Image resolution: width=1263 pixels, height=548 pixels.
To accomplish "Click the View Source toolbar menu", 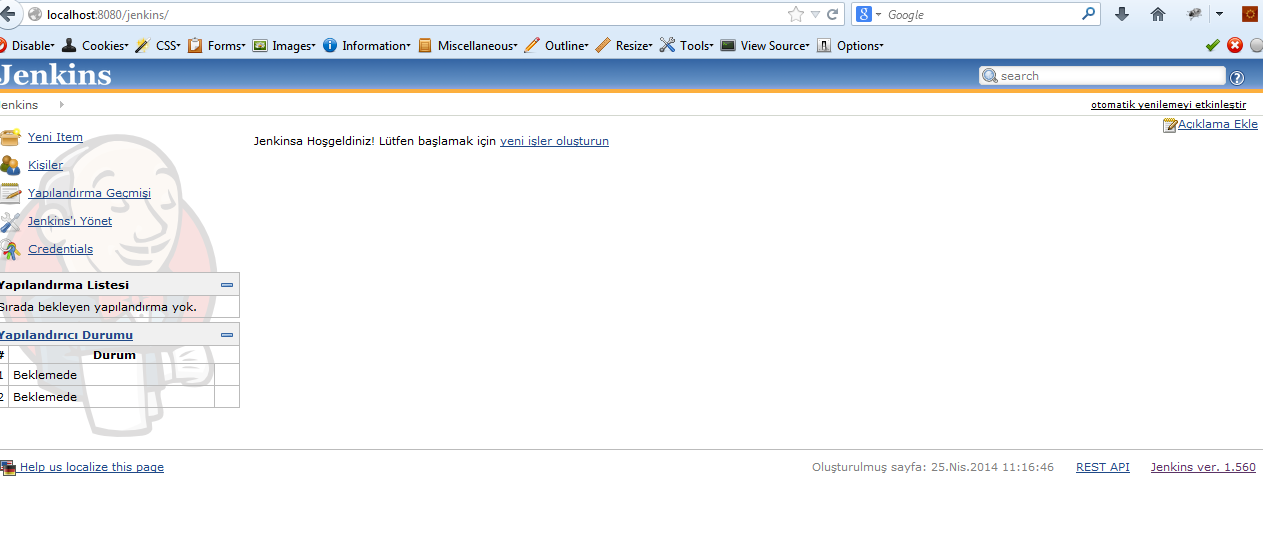I will [x=765, y=45].
